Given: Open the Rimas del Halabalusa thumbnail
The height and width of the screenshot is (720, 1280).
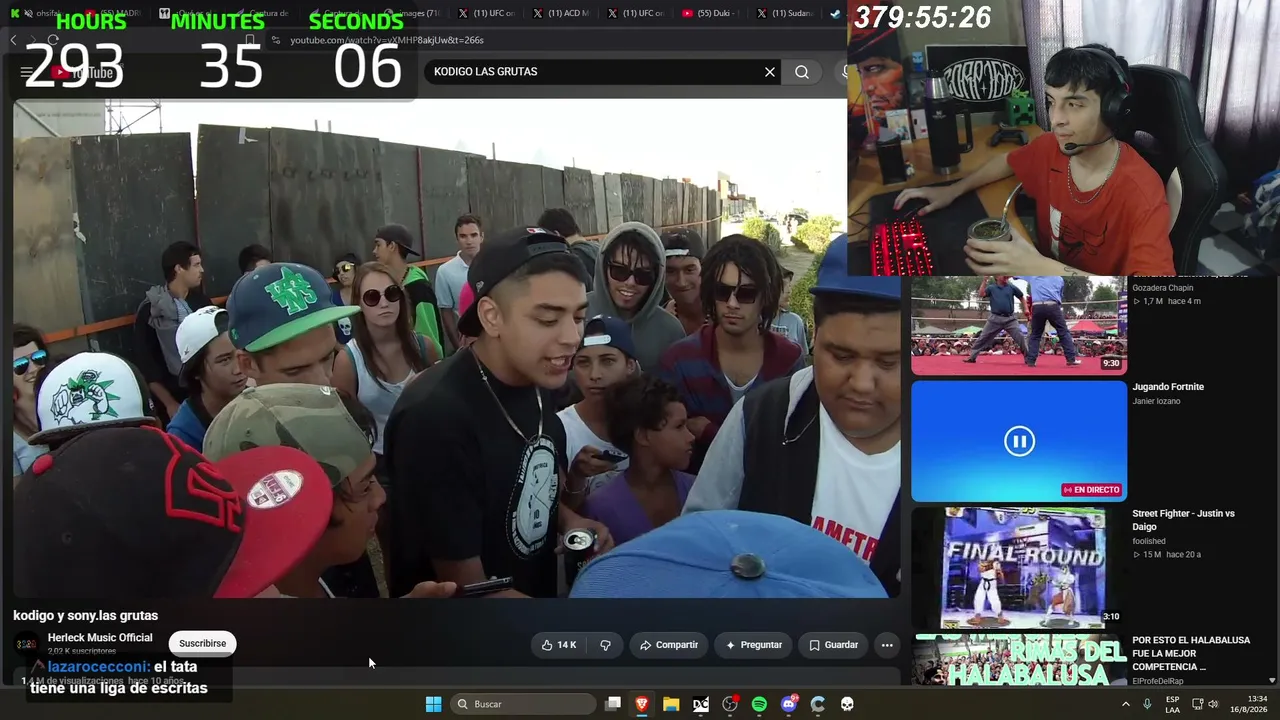Looking at the screenshot, I should pyautogui.click(x=1019, y=660).
